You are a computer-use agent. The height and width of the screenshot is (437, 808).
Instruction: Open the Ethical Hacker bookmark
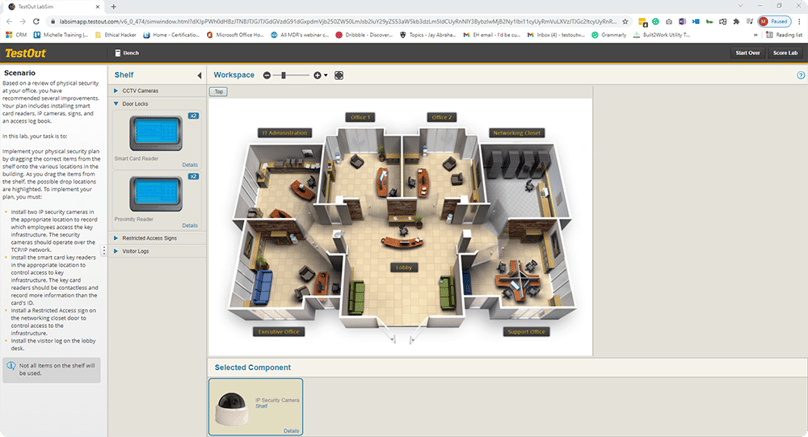point(115,35)
